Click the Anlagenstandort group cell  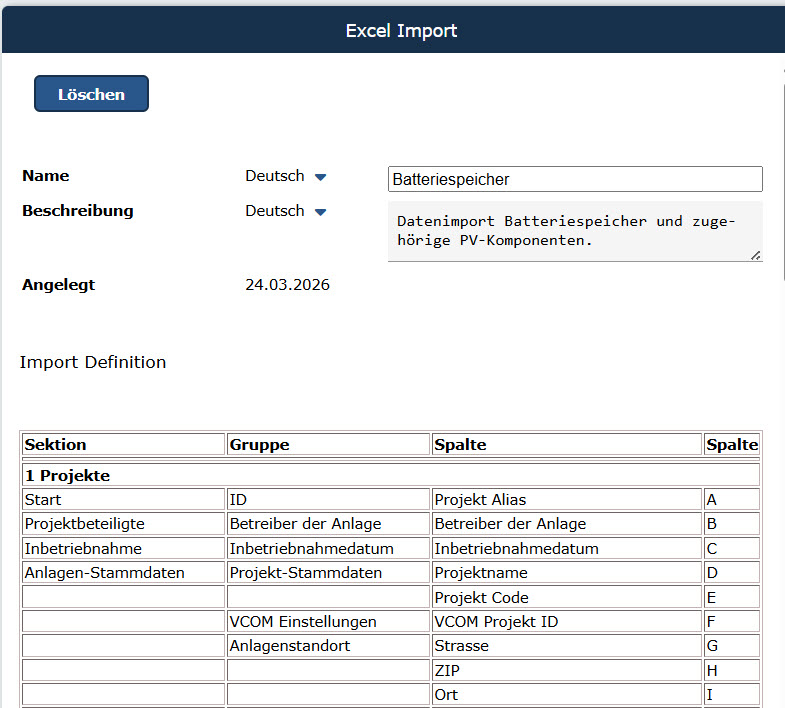coord(328,645)
